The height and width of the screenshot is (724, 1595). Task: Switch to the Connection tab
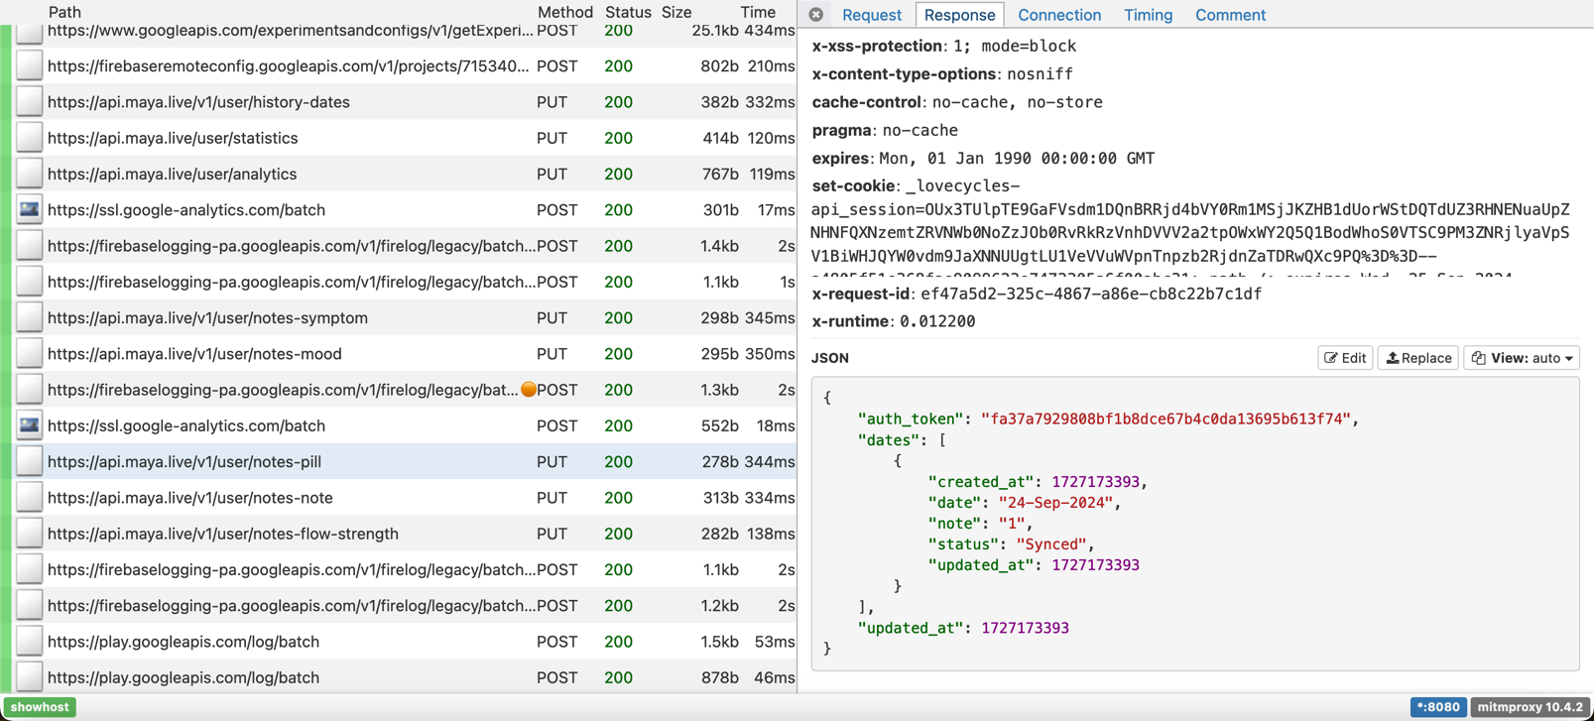coord(1059,15)
